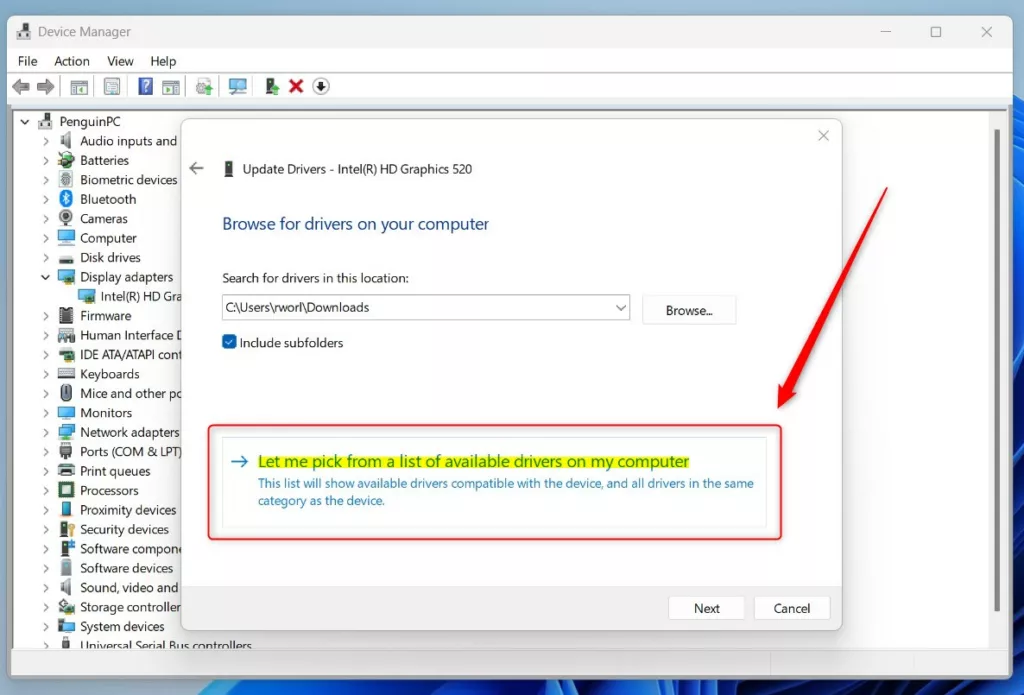Click the Security devices icon

[x=66, y=529]
